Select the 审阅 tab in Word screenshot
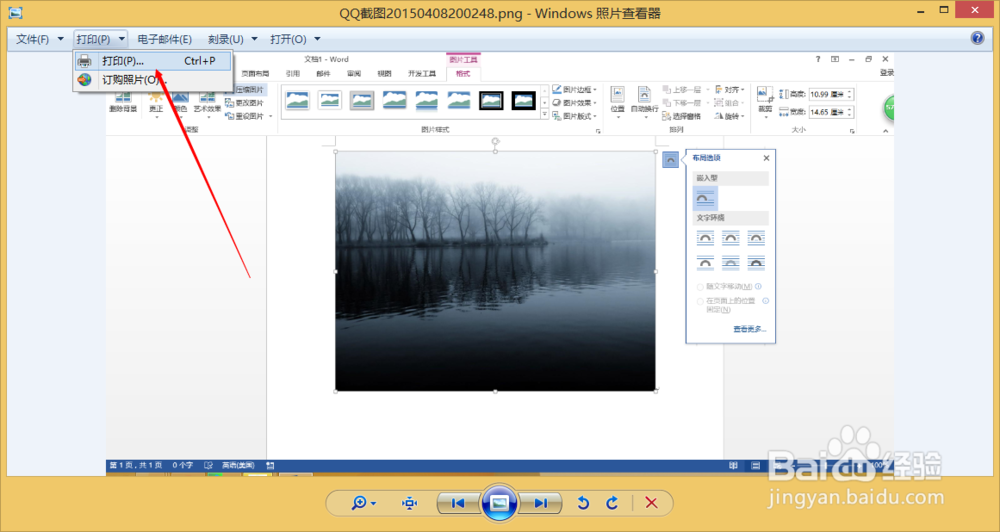Image resolution: width=1000 pixels, height=532 pixels. click(x=354, y=74)
